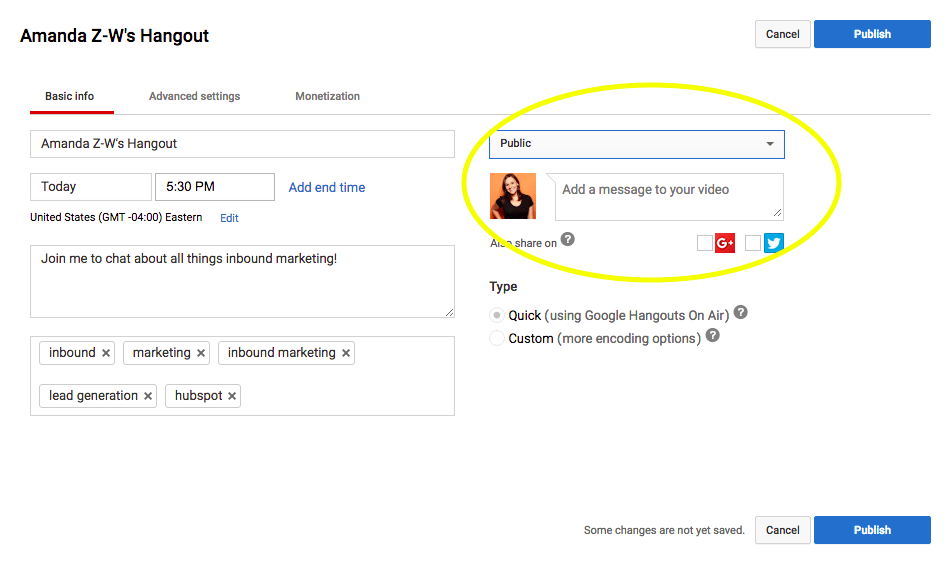Click the bottom Publish button
The image size is (950, 565).
(872, 530)
